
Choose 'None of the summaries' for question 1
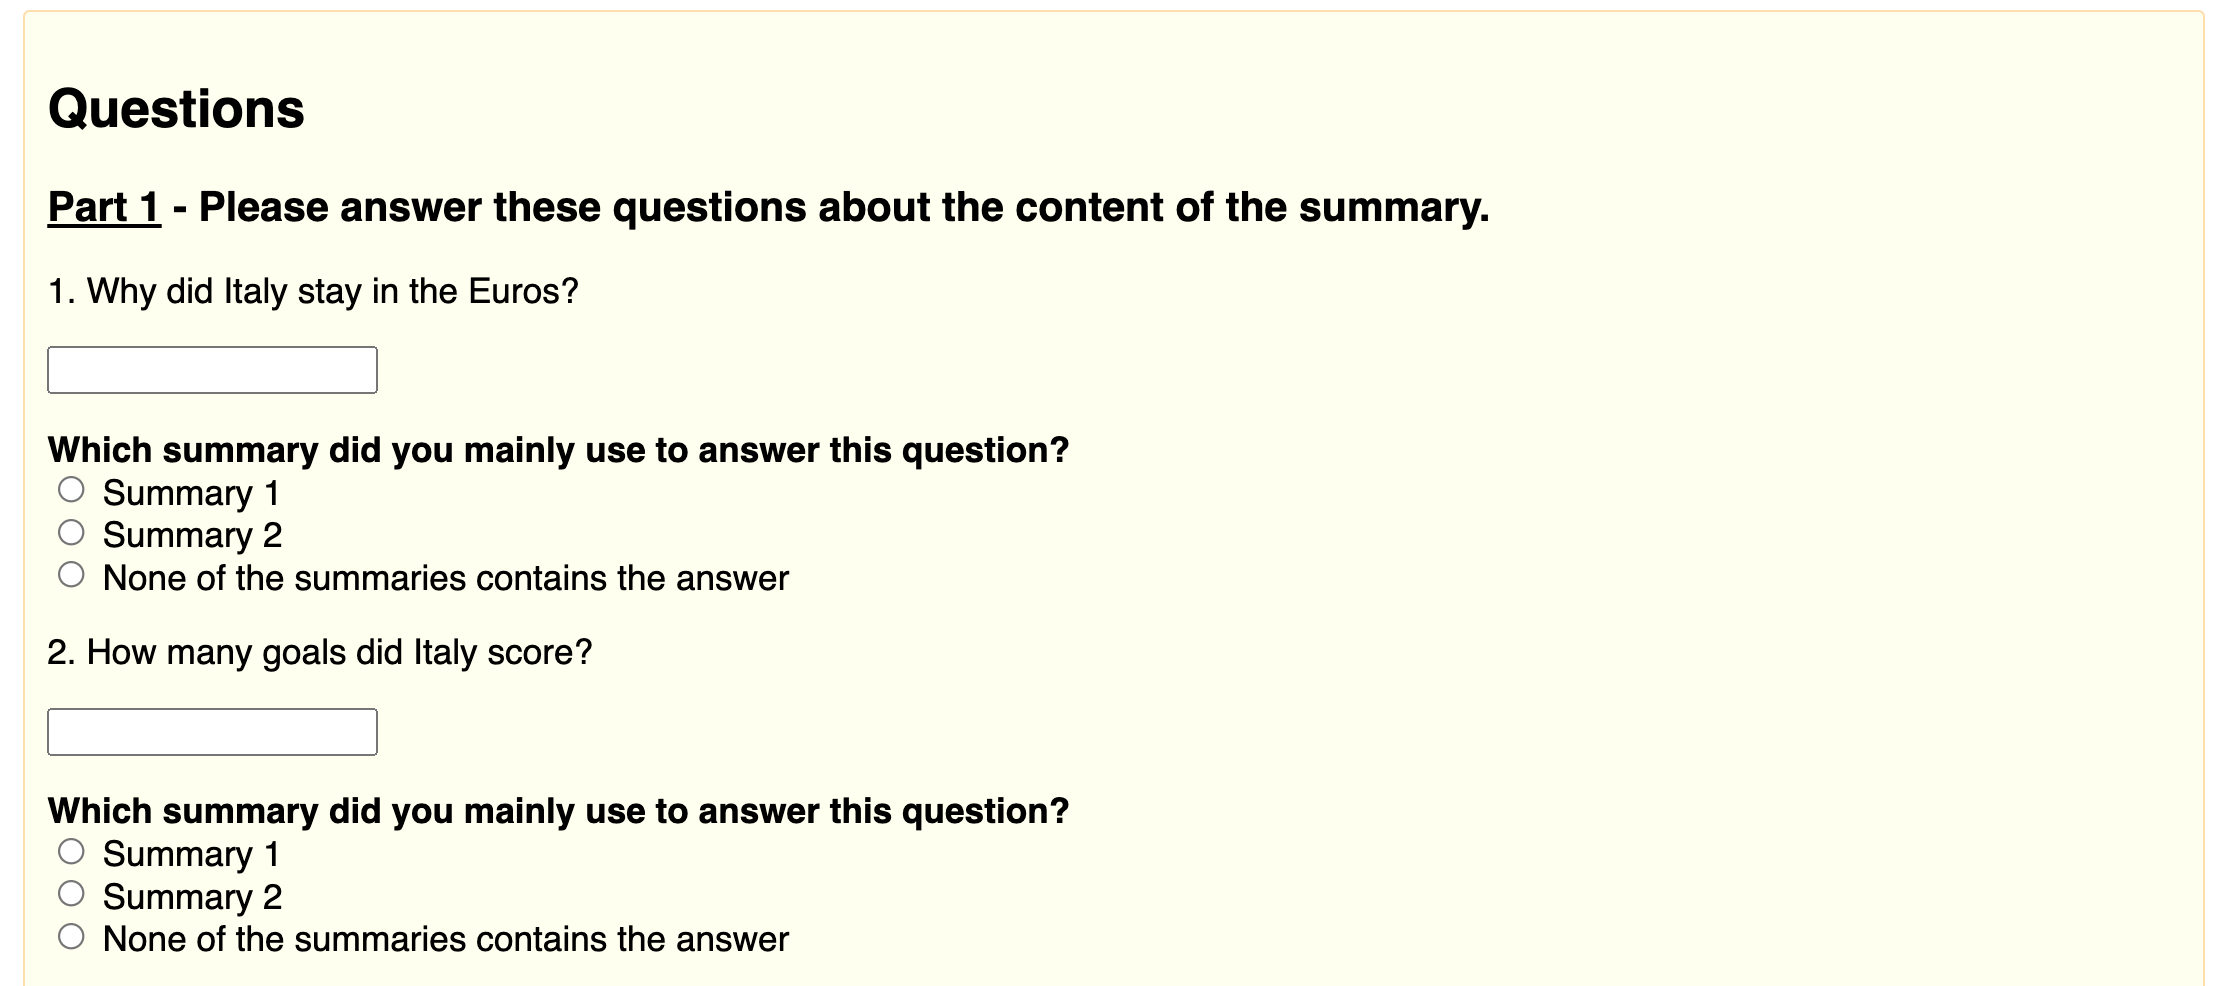click(71, 575)
